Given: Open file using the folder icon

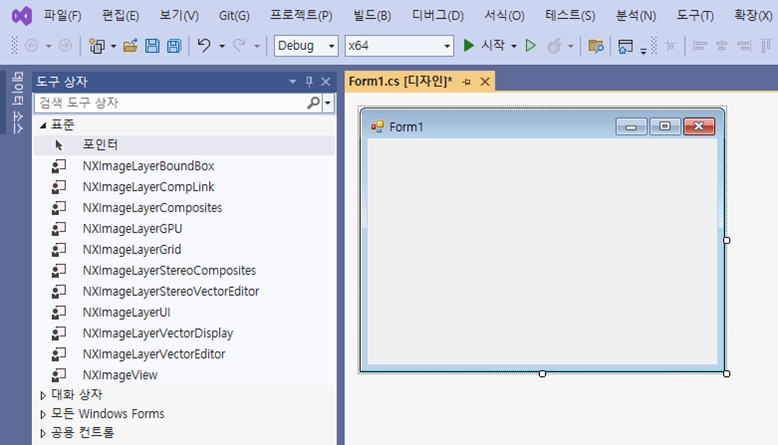Looking at the screenshot, I should point(130,46).
